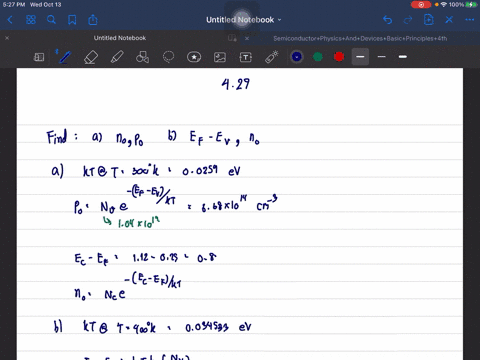Viewport: 480px width, 360px height.
Task: Select the Shapes tool
Action: 142,57
